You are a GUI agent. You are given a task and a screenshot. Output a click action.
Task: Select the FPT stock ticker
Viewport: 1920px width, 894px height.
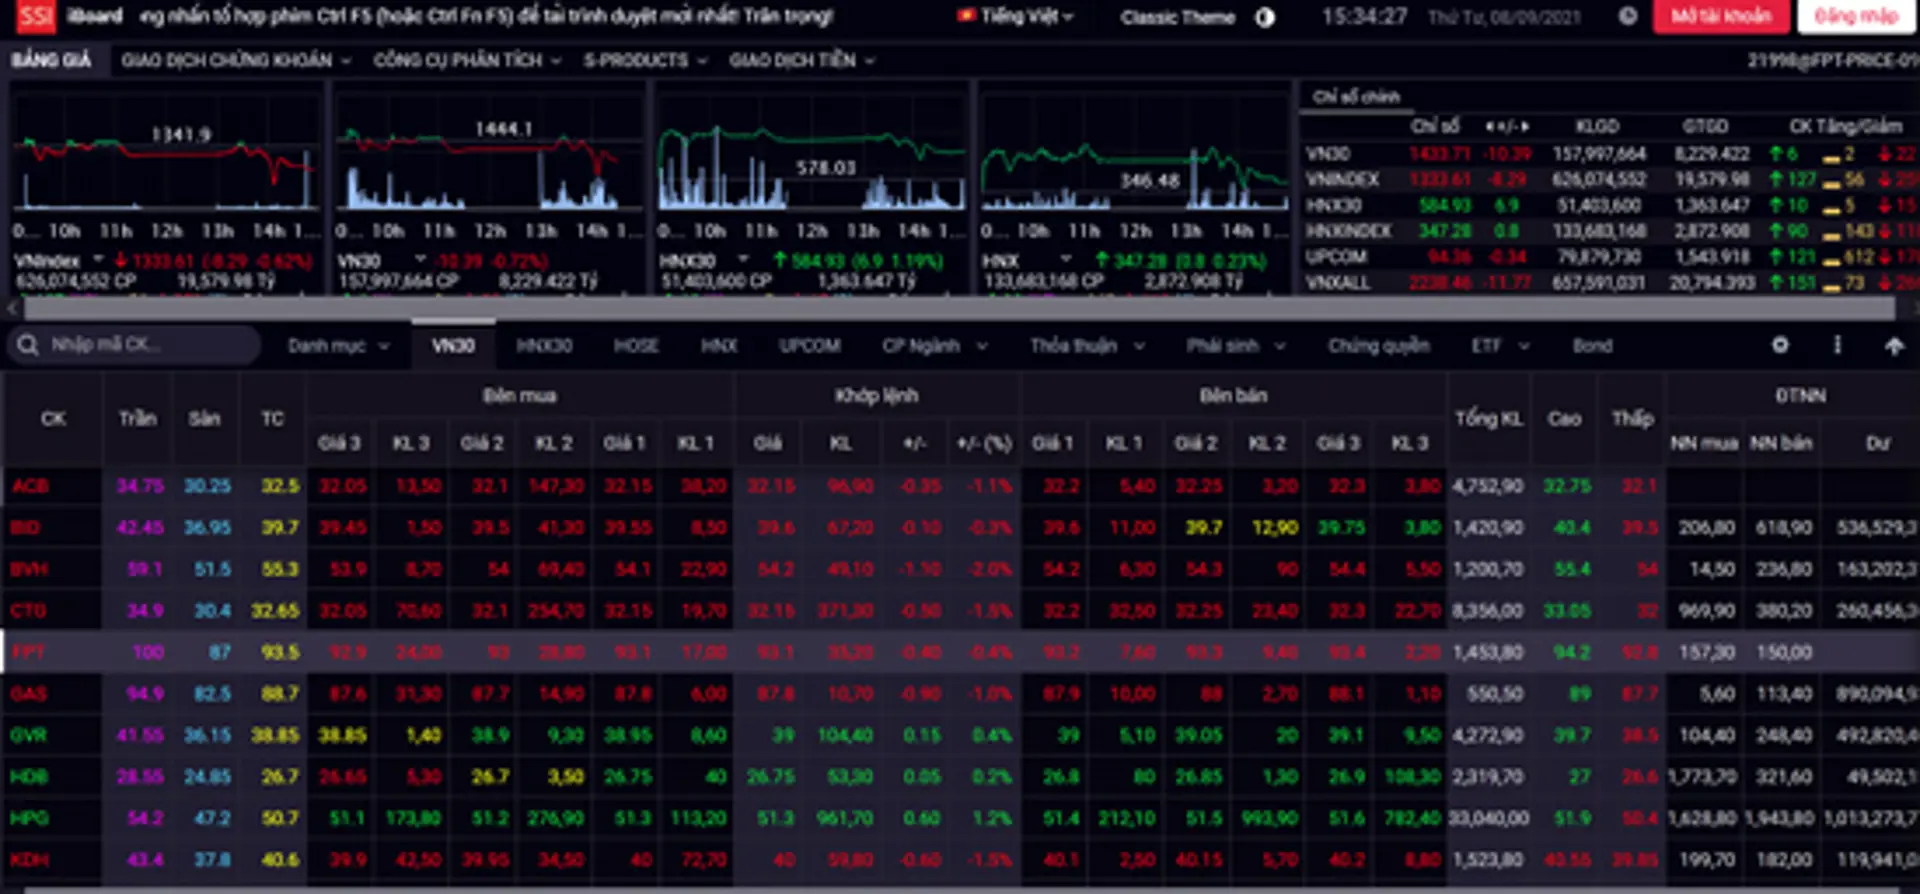(x=28, y=652)
